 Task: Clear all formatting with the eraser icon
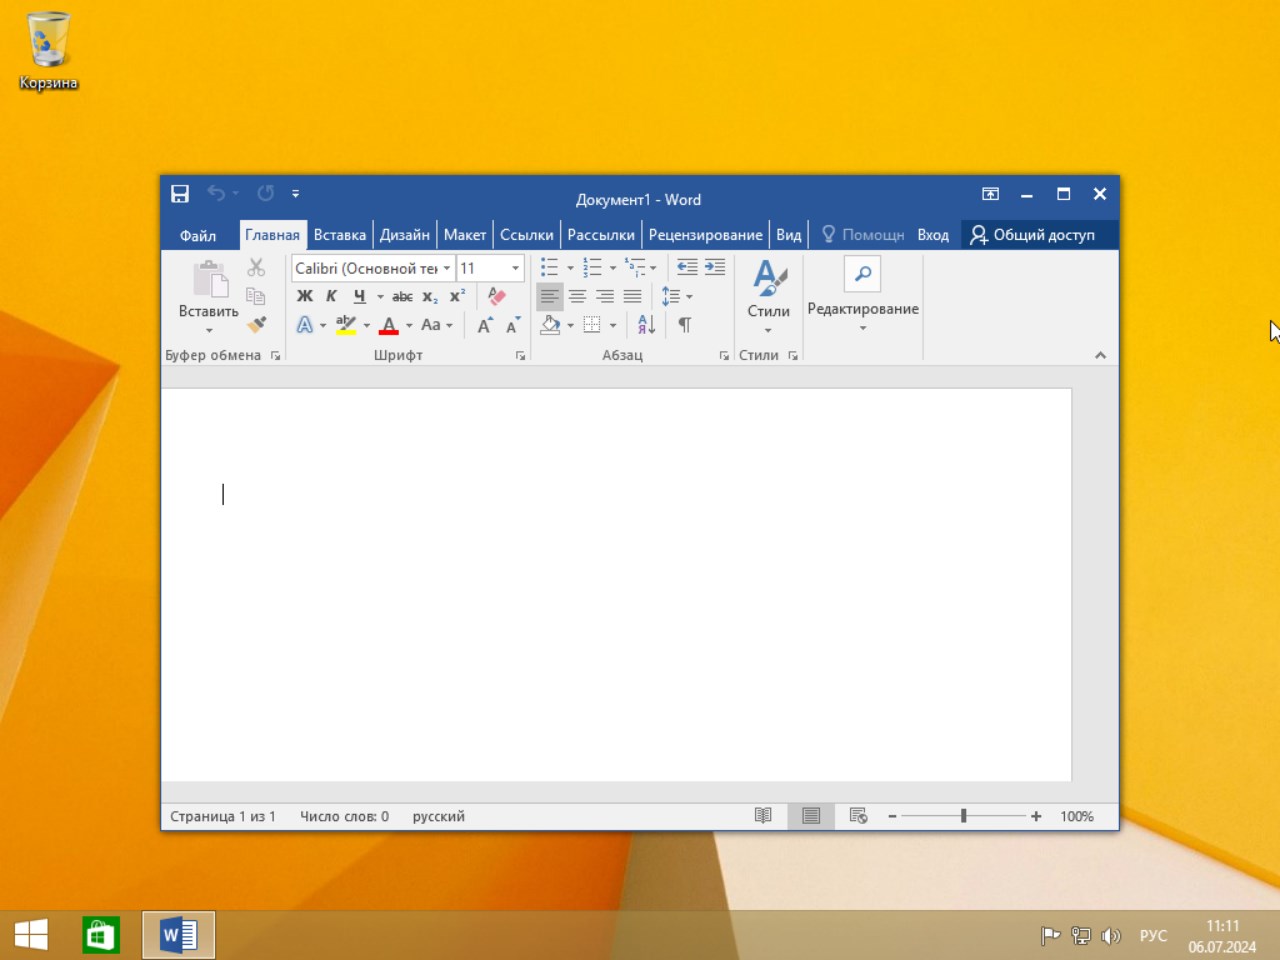pos(497,296)
